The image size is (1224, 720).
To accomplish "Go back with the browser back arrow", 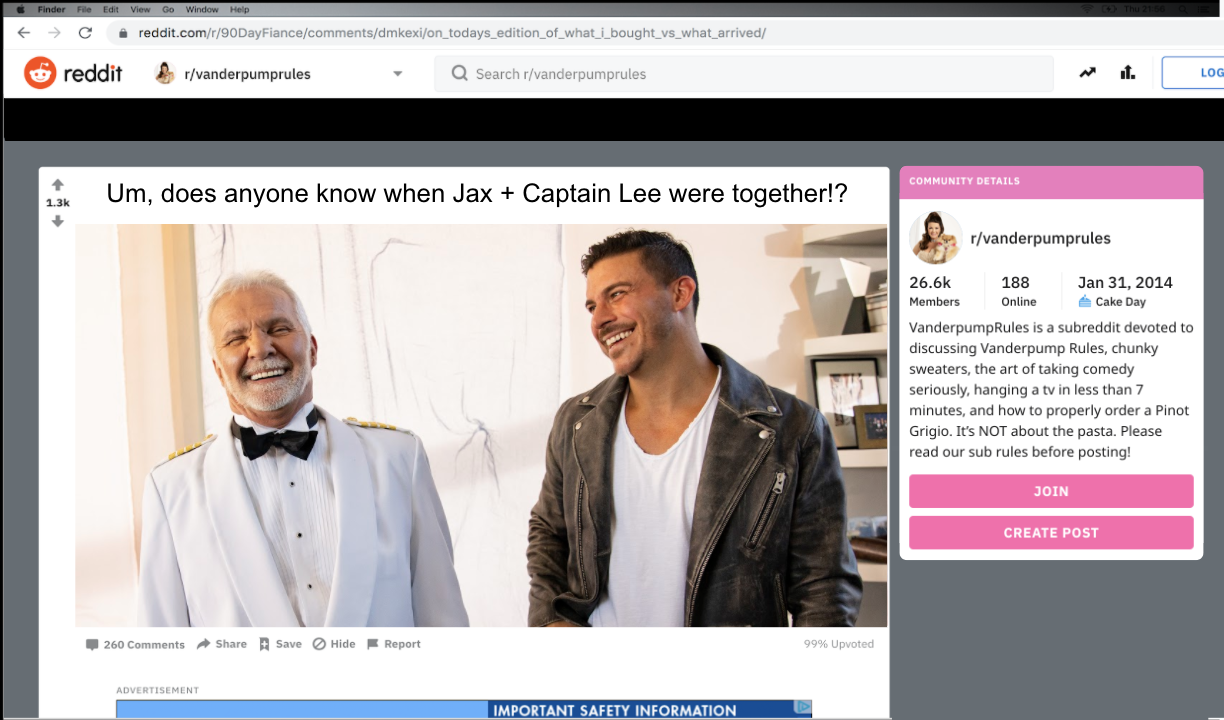I will [24, 32].
